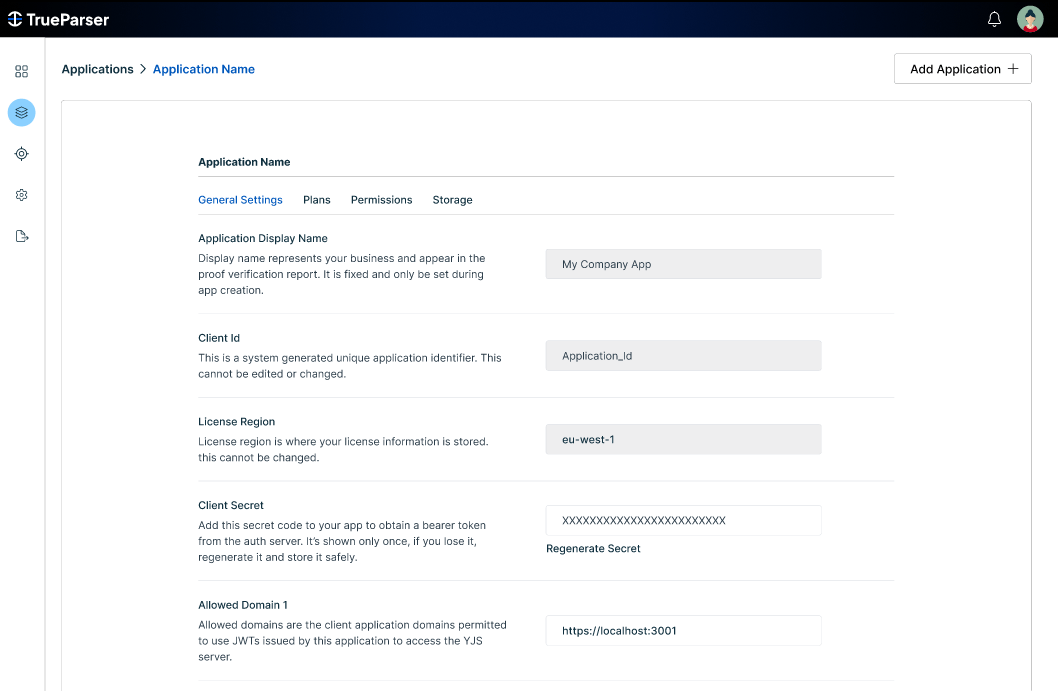Click the Allowed Domain 1 label
Image resolution: width=1058 pixels, height=691 pixels.
pyautogui.click(x=243, y=605)
